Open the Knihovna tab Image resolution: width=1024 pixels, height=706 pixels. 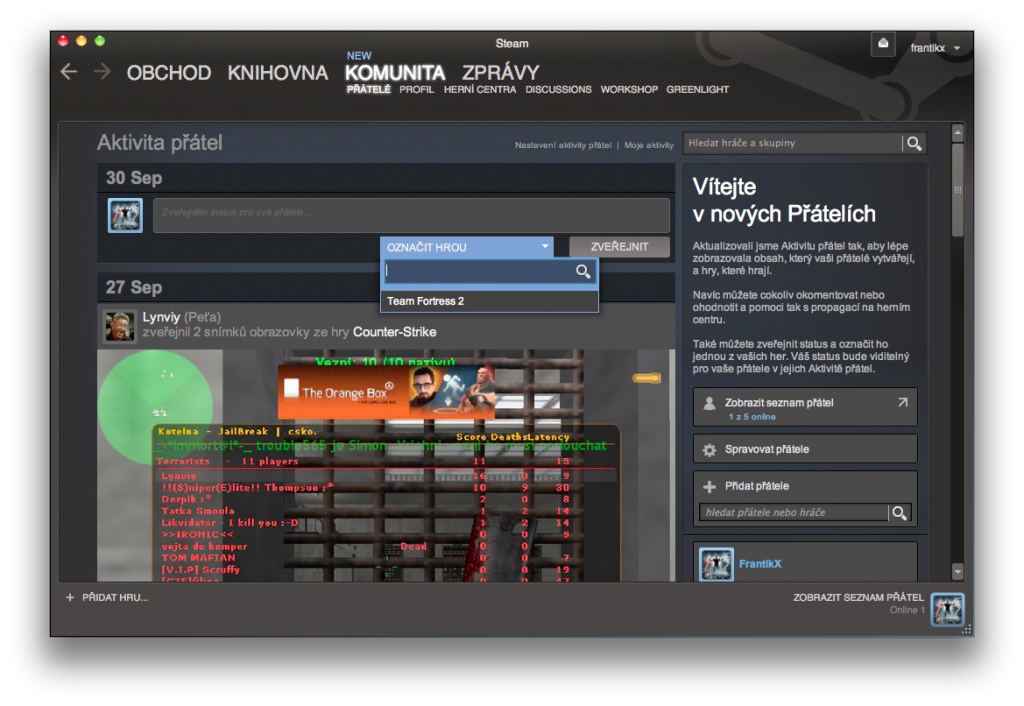(277, 73)
